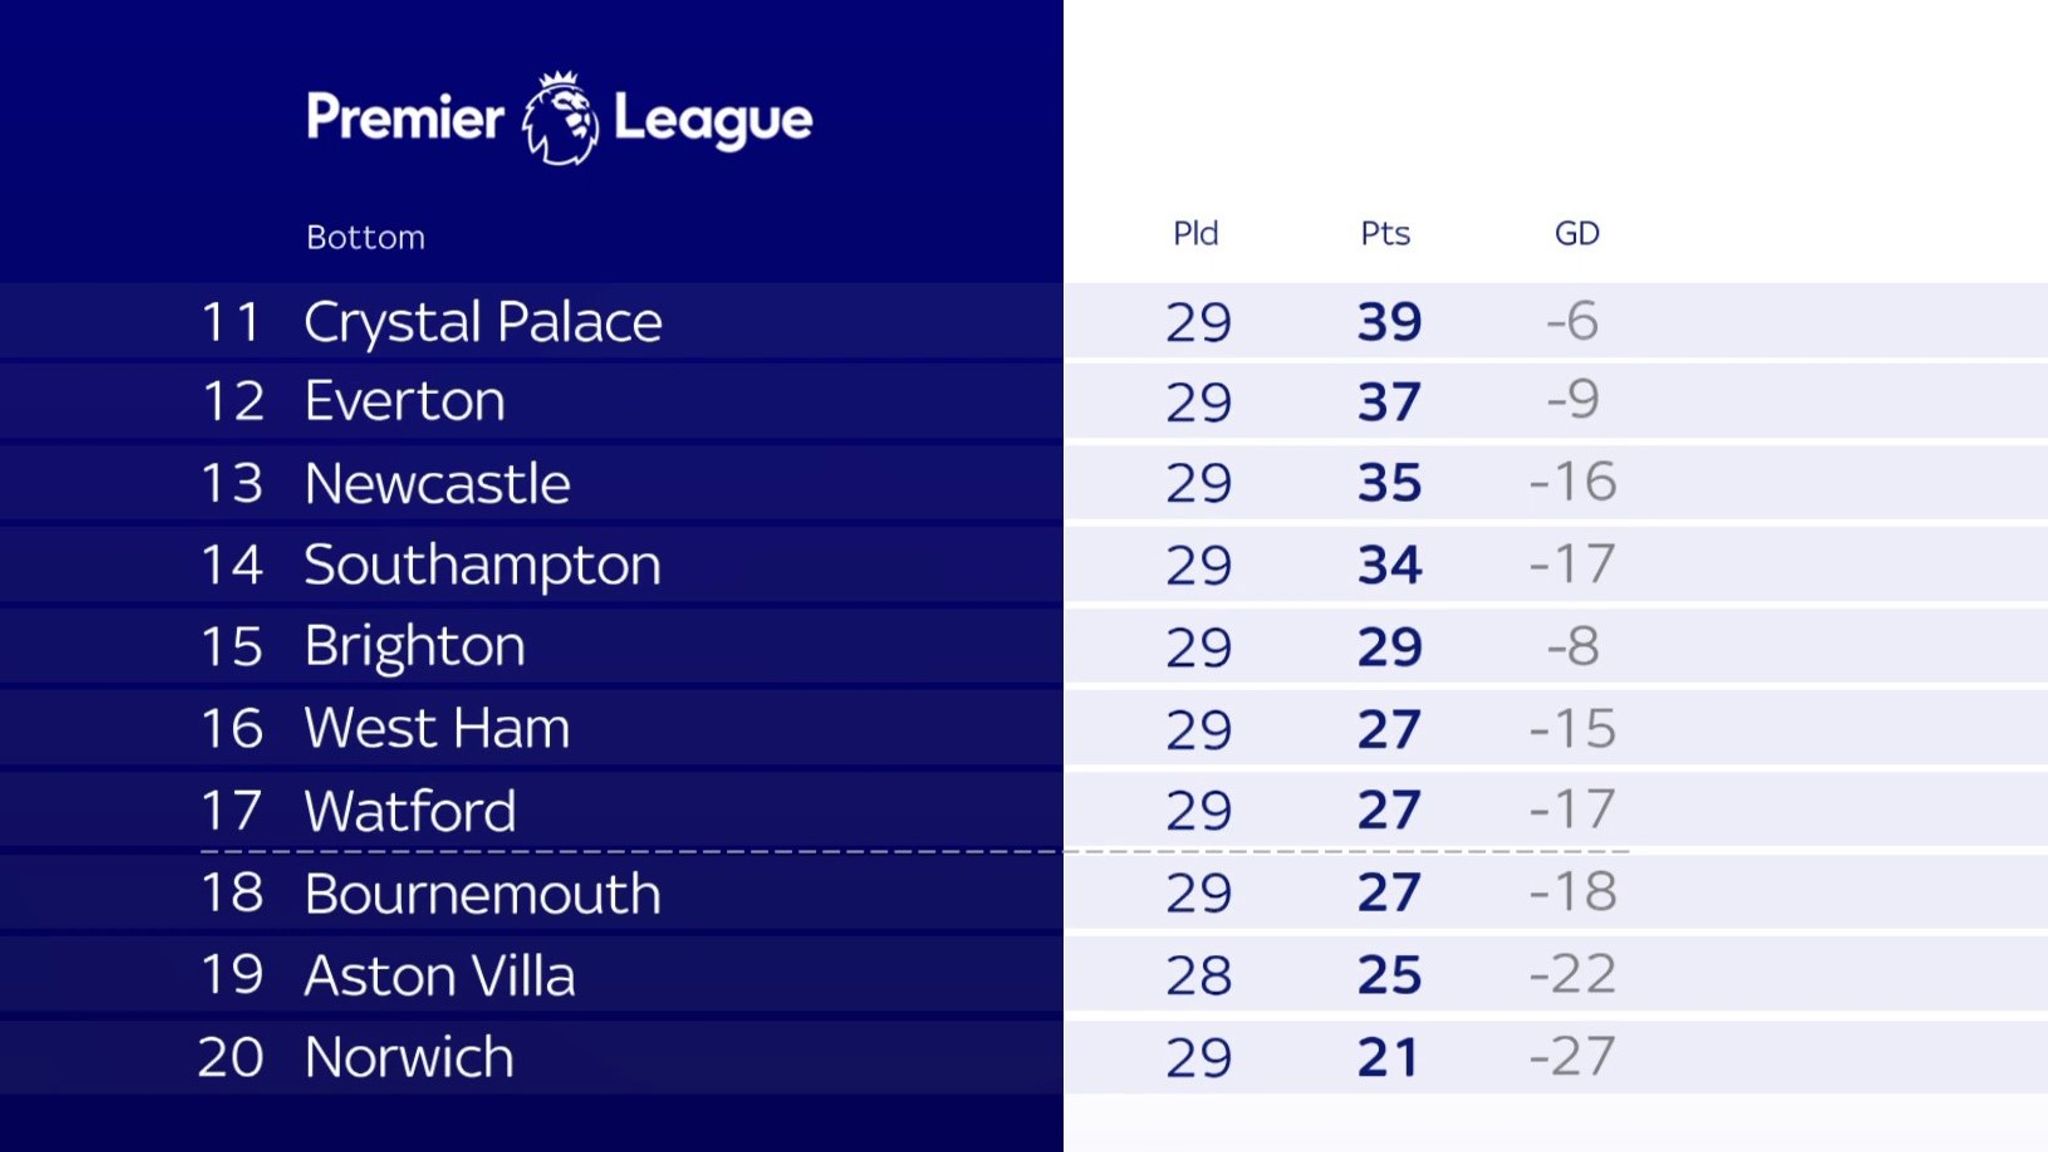Open the Aston Villa entry
The width and height of the screenshot is (2048, 1152).
(x=1024, y=975)
